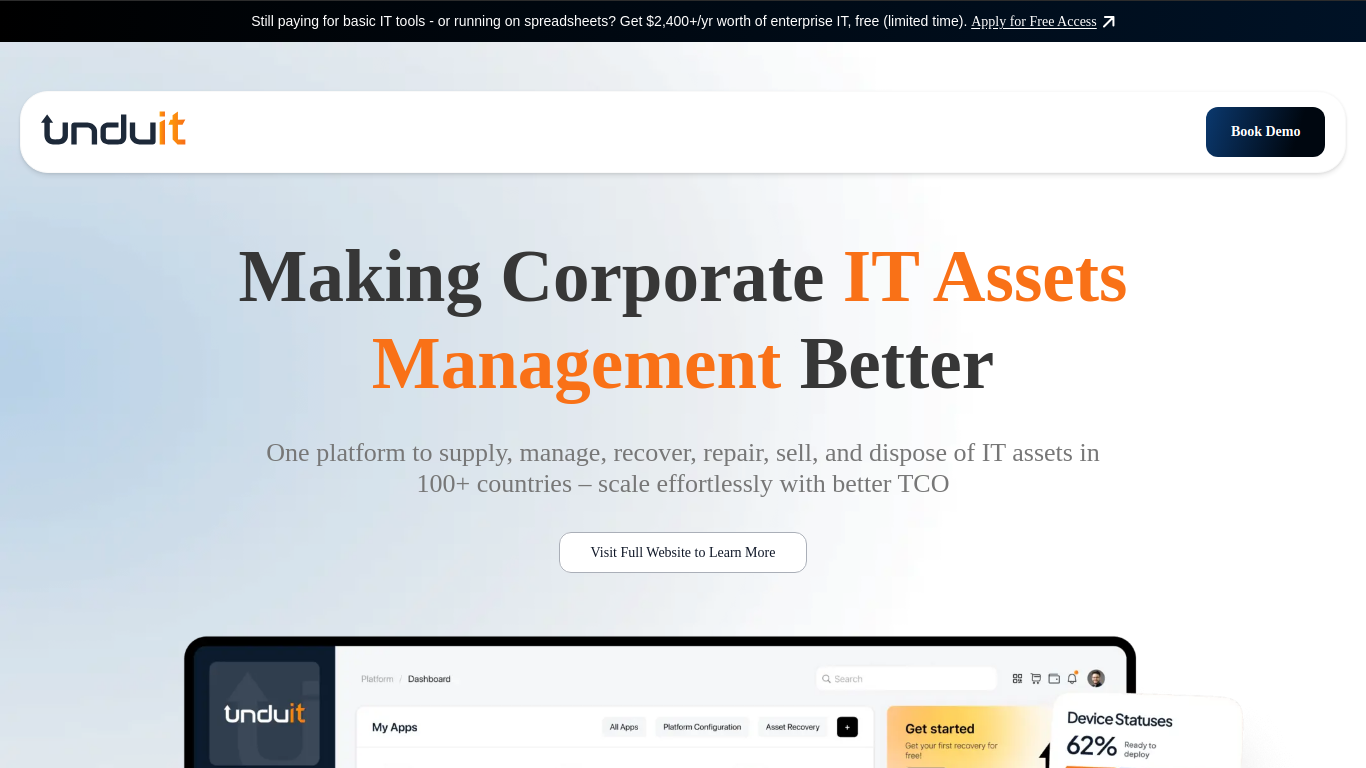Click the unduit logo in dashboard sidebar
Image resolution: width=1366 pixels, height=768 pixels.
(264, 714)
